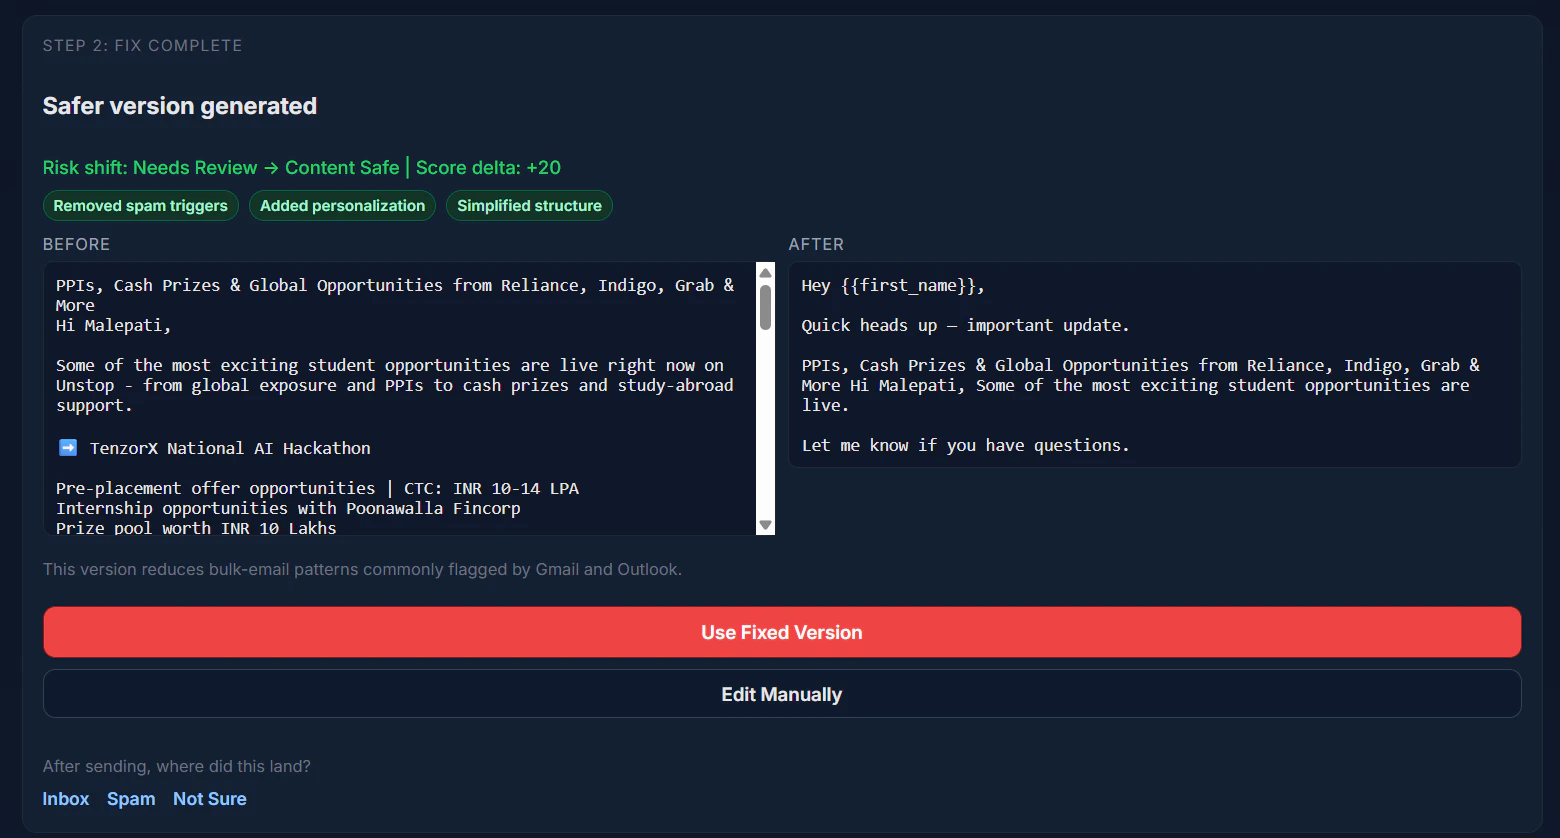Click the scroll-up arrow in the BEFORE box
The image size is (1560, 838).
point(766,273)
